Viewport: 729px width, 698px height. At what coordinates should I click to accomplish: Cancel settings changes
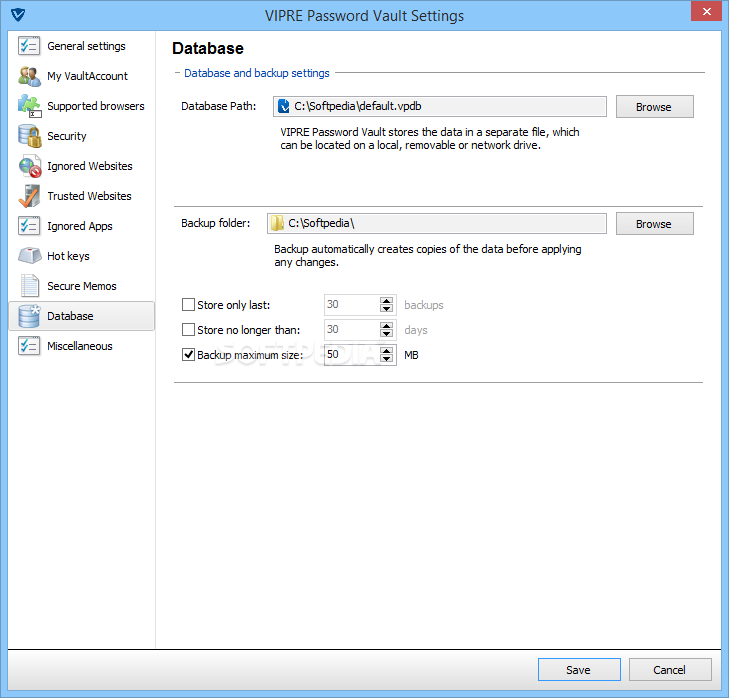coord(669,670)
